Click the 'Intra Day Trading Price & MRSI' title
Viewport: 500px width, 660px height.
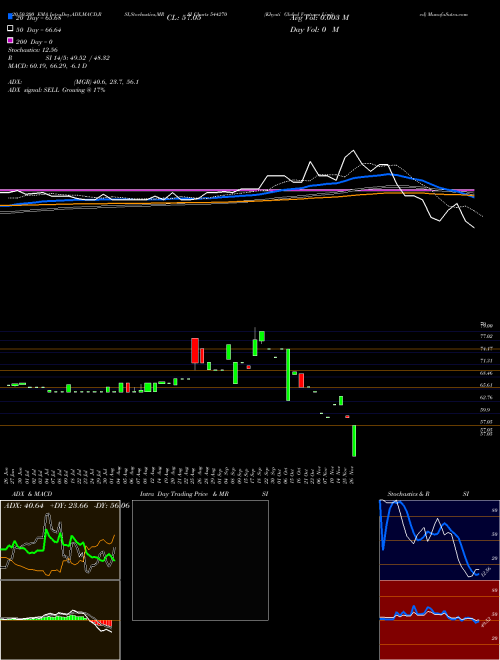tap(204, 494)
